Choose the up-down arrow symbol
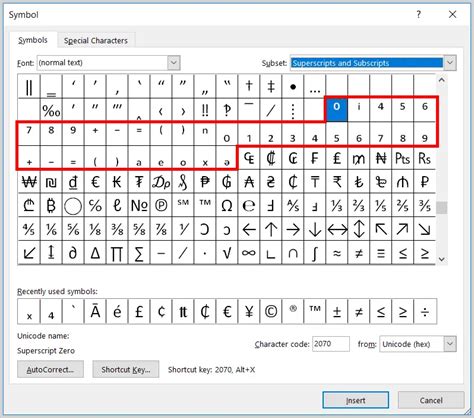Viewport: 474px width, 418px height. click(359, 229)
